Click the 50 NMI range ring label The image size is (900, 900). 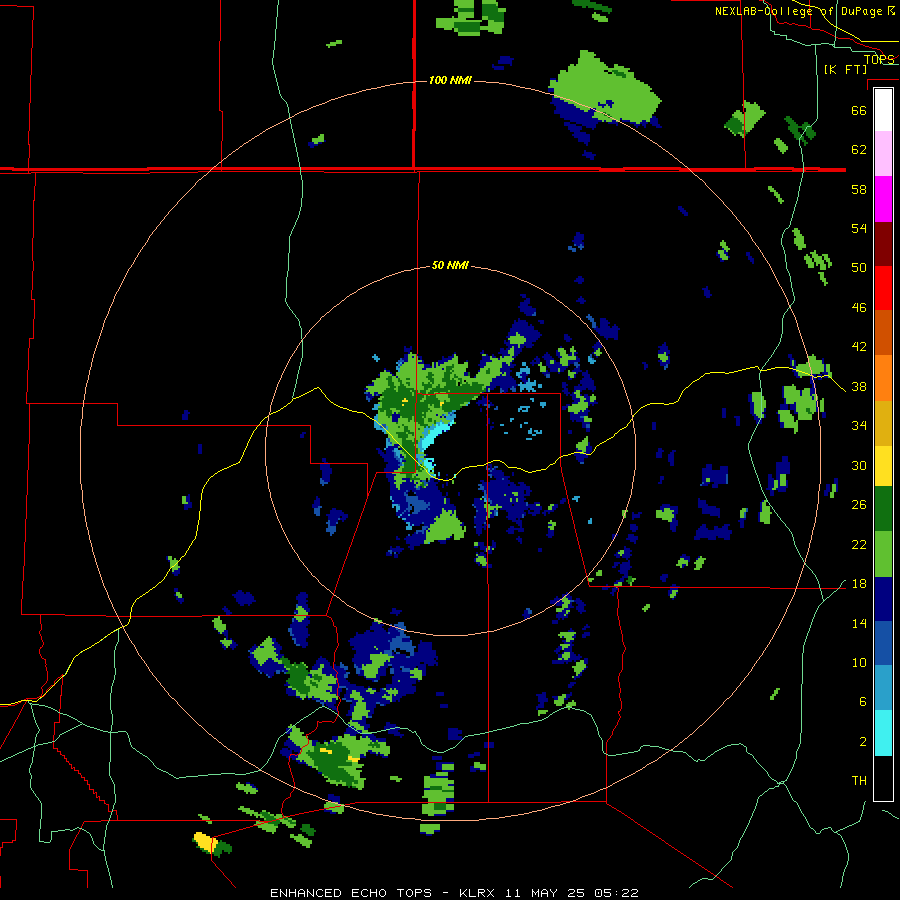(x=450, y=265)
